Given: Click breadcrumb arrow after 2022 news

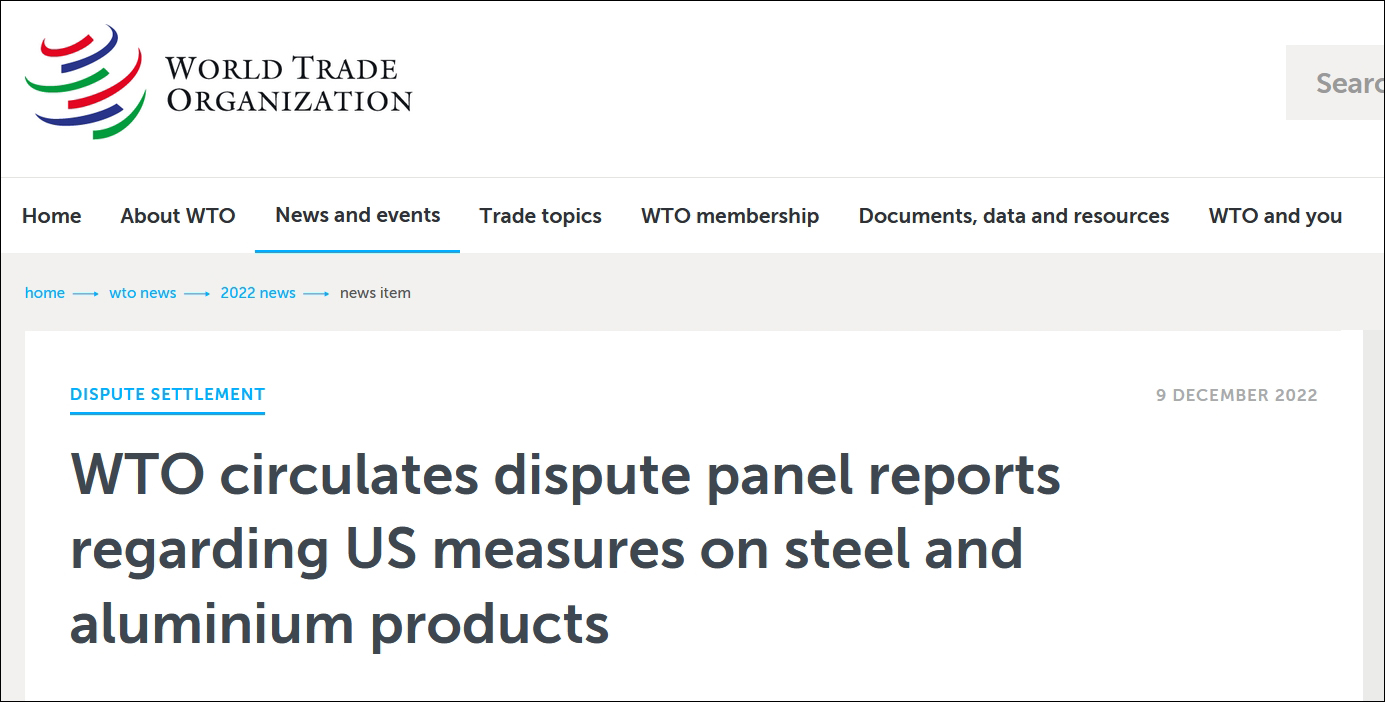Looking at the screenshot, I should tap(317, 294).
